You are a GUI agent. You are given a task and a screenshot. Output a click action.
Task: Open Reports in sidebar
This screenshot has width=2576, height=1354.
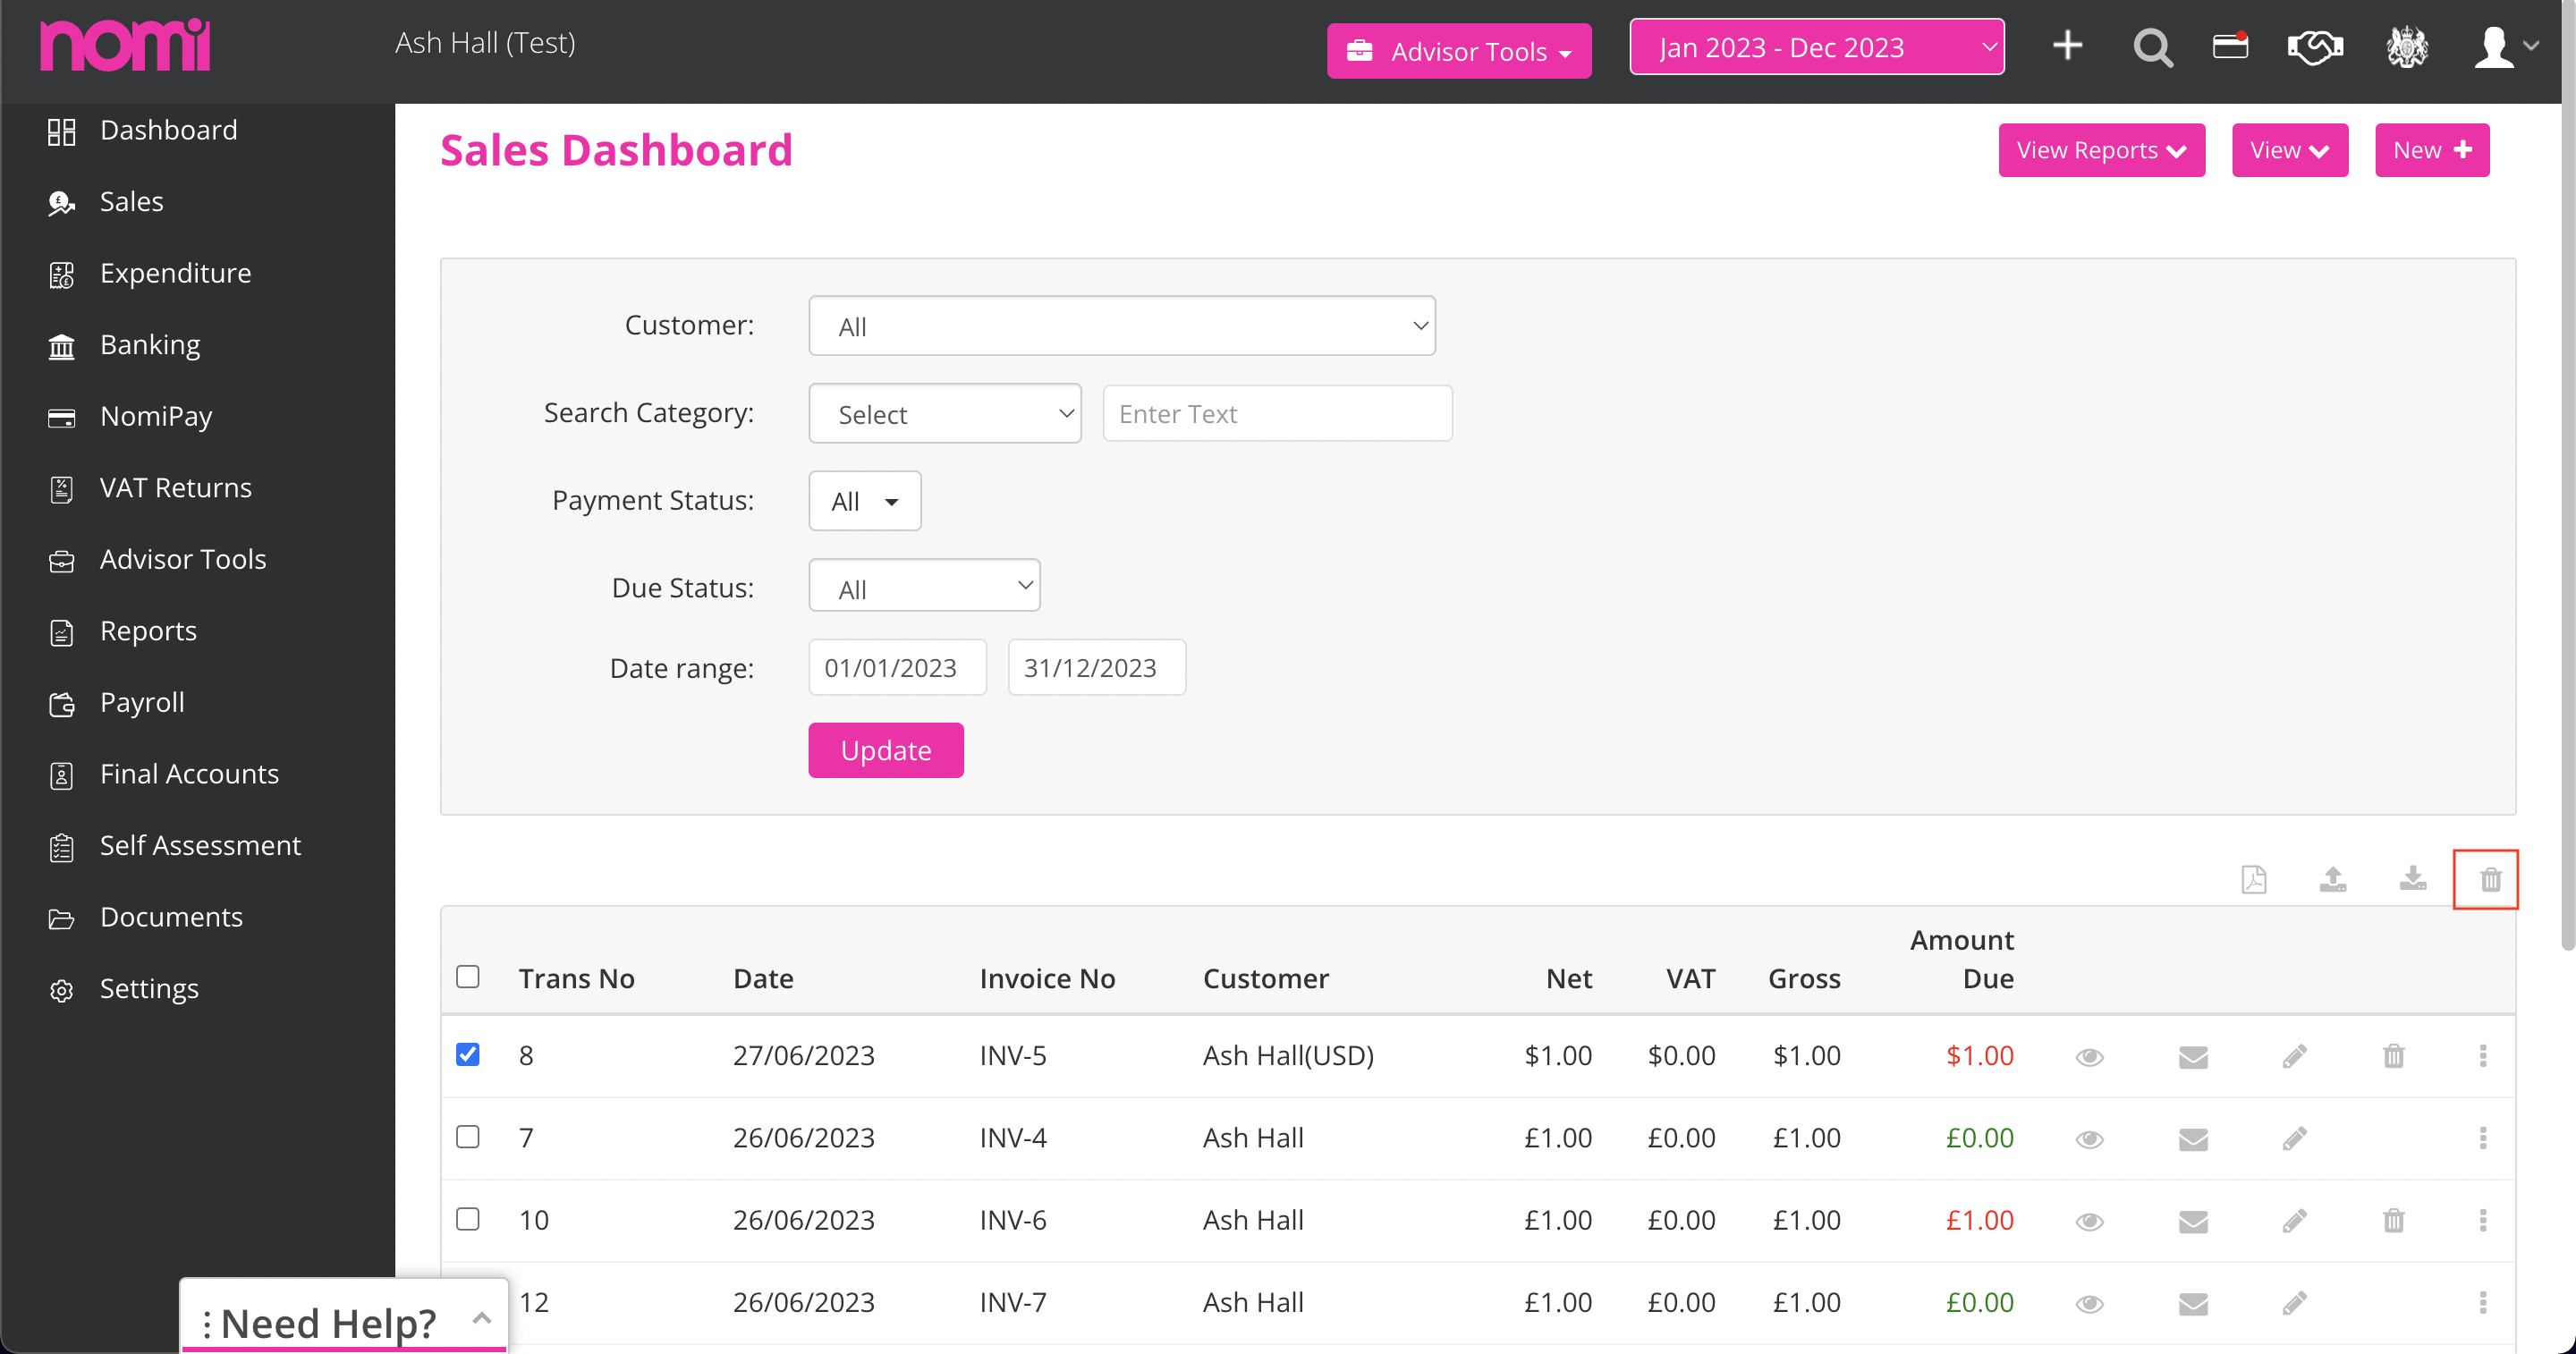[x=148, y=631]
